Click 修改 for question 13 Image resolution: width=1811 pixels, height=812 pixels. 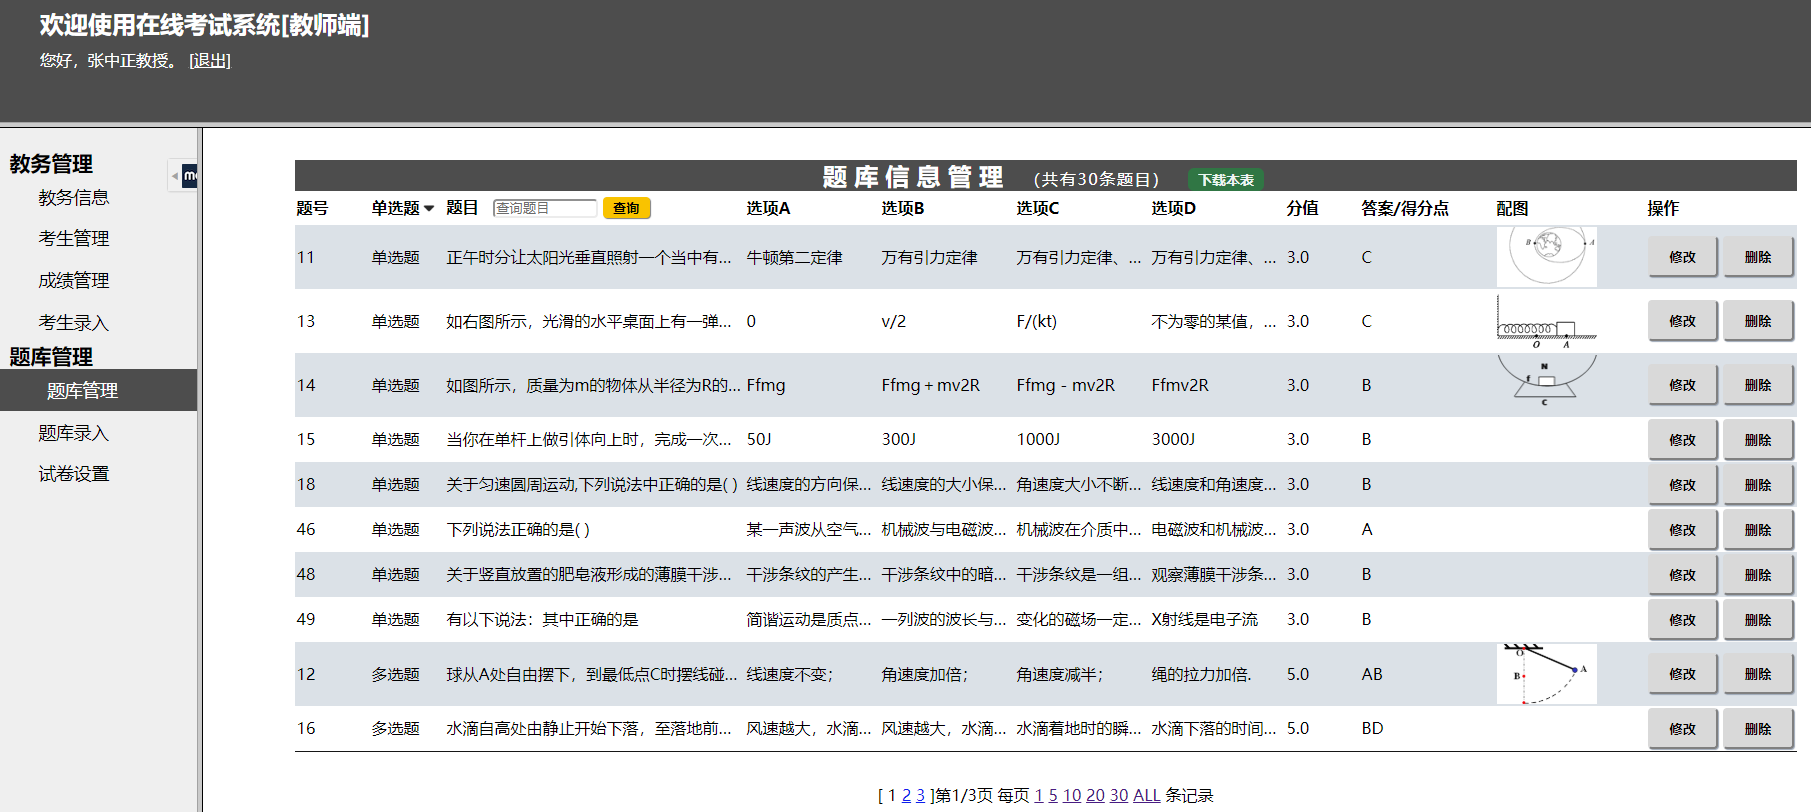click(1682, 321)
